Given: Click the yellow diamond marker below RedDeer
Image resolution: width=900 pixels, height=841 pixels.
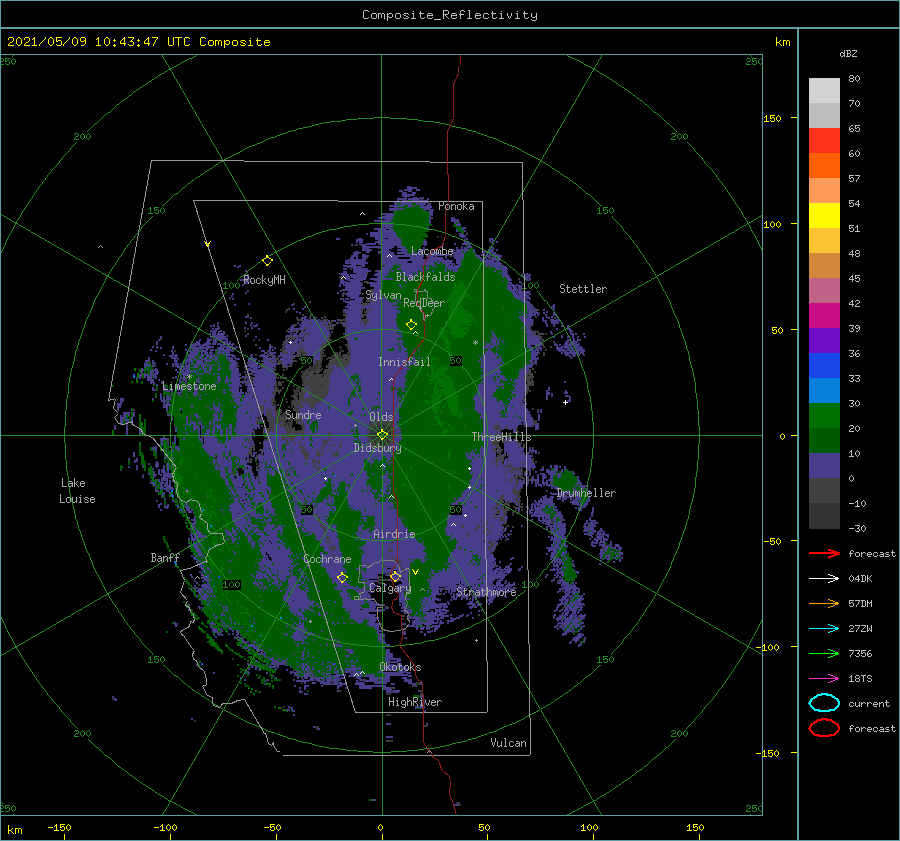Looking at the screenshot, I should tap(411, 325).
